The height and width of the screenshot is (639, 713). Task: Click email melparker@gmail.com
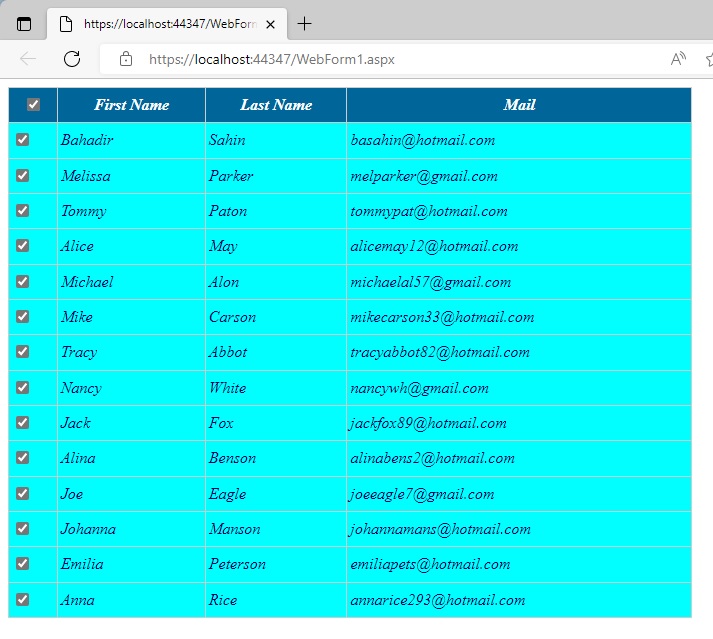(x=424, y=177)
